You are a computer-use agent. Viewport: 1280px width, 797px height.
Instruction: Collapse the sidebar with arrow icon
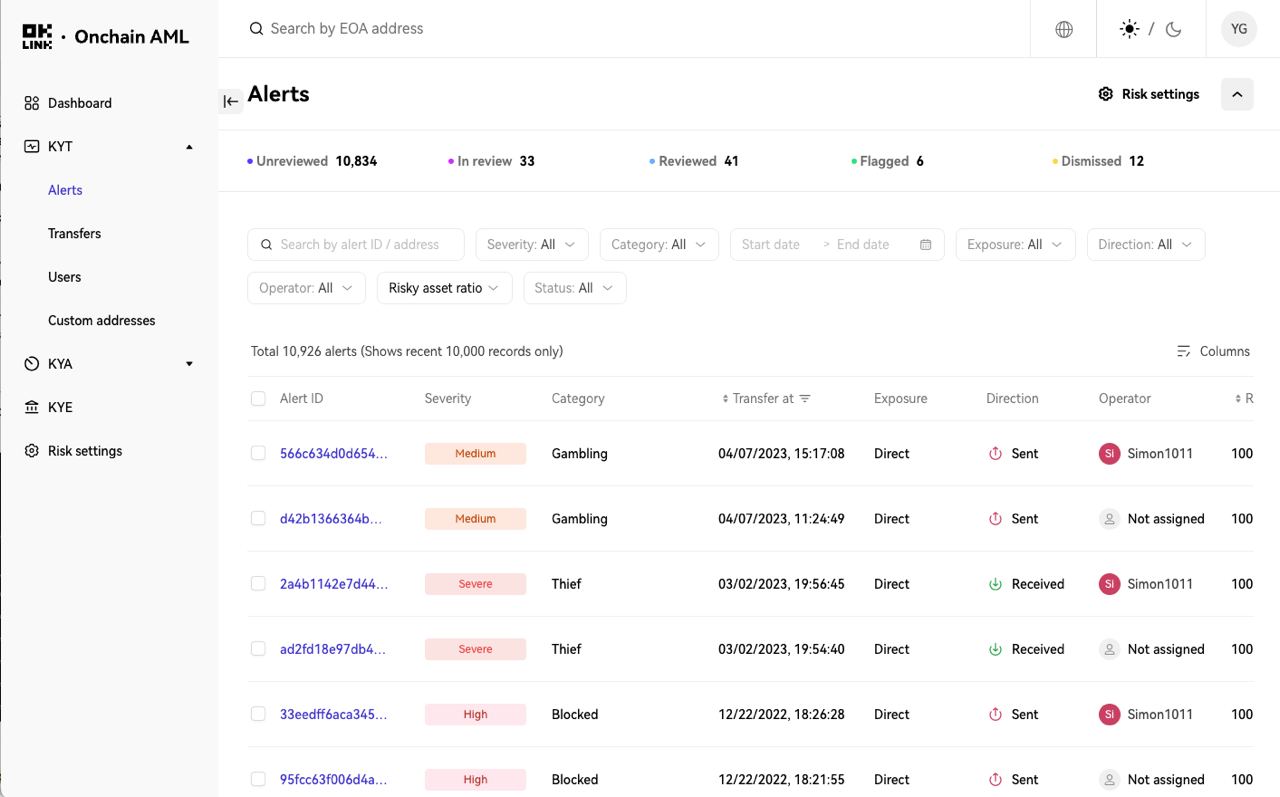click(231, 101)
